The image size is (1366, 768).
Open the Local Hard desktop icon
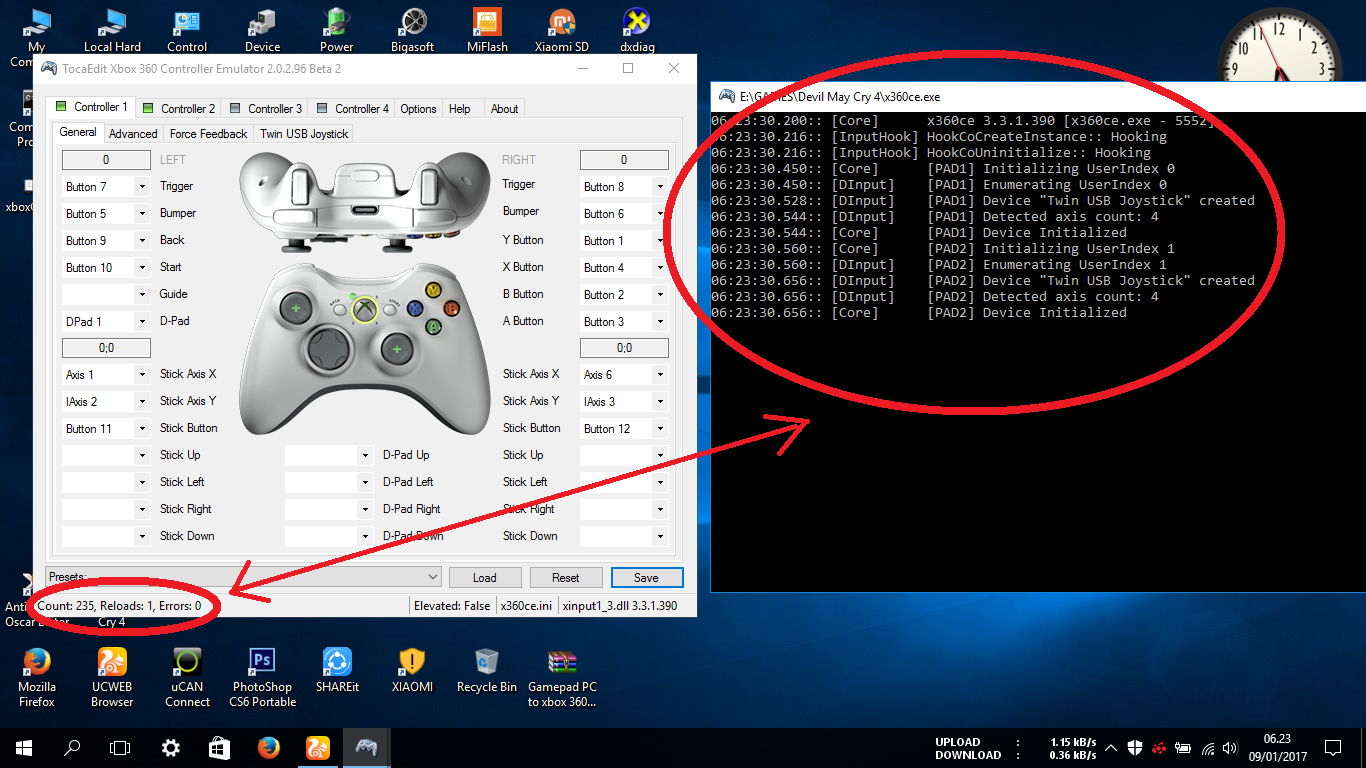[x=112, y=28]
